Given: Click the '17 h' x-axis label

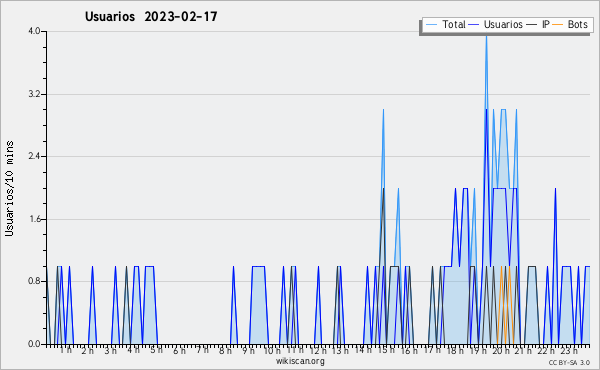Looking at the screenshot, I should [432, 350].
